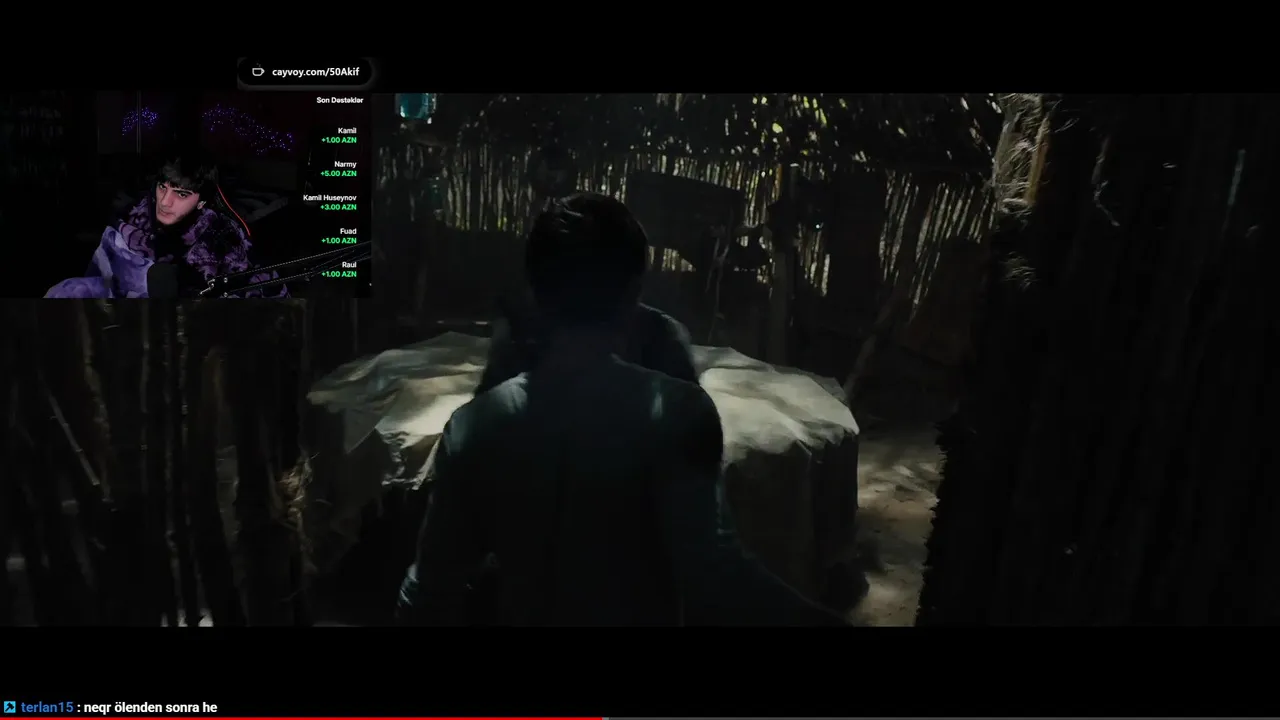Select the Narmy +5.00 AZN donation entry
This screenshot has height=720, width=1280.
tap(338, 169)
